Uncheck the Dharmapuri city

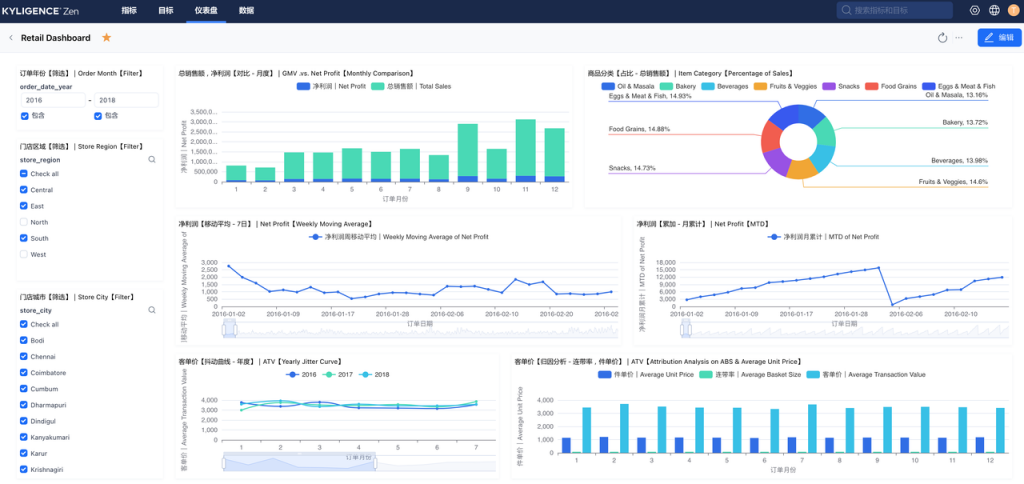[24, 405]
